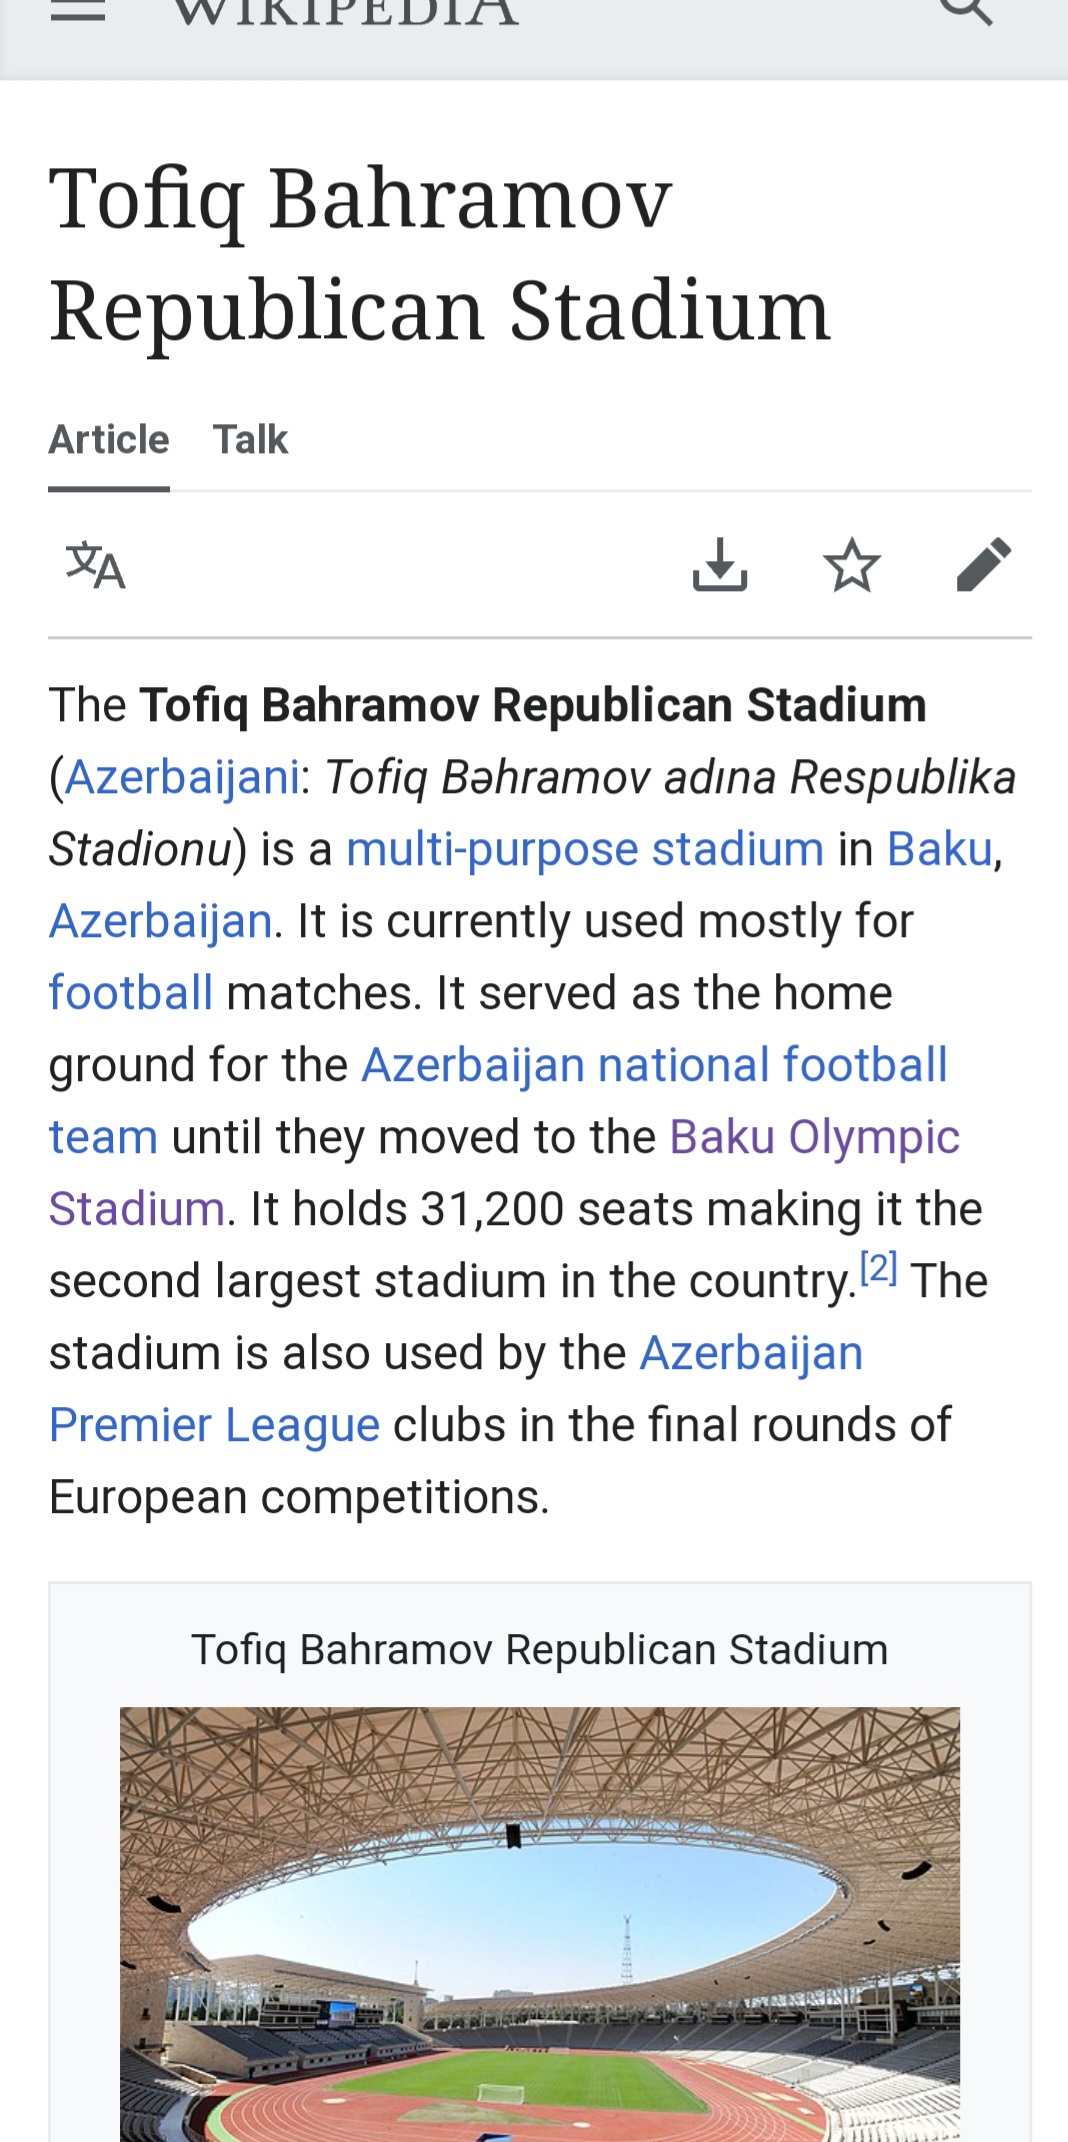Open the language selection icon
1068x2142 pixels.
coord(96,565)
